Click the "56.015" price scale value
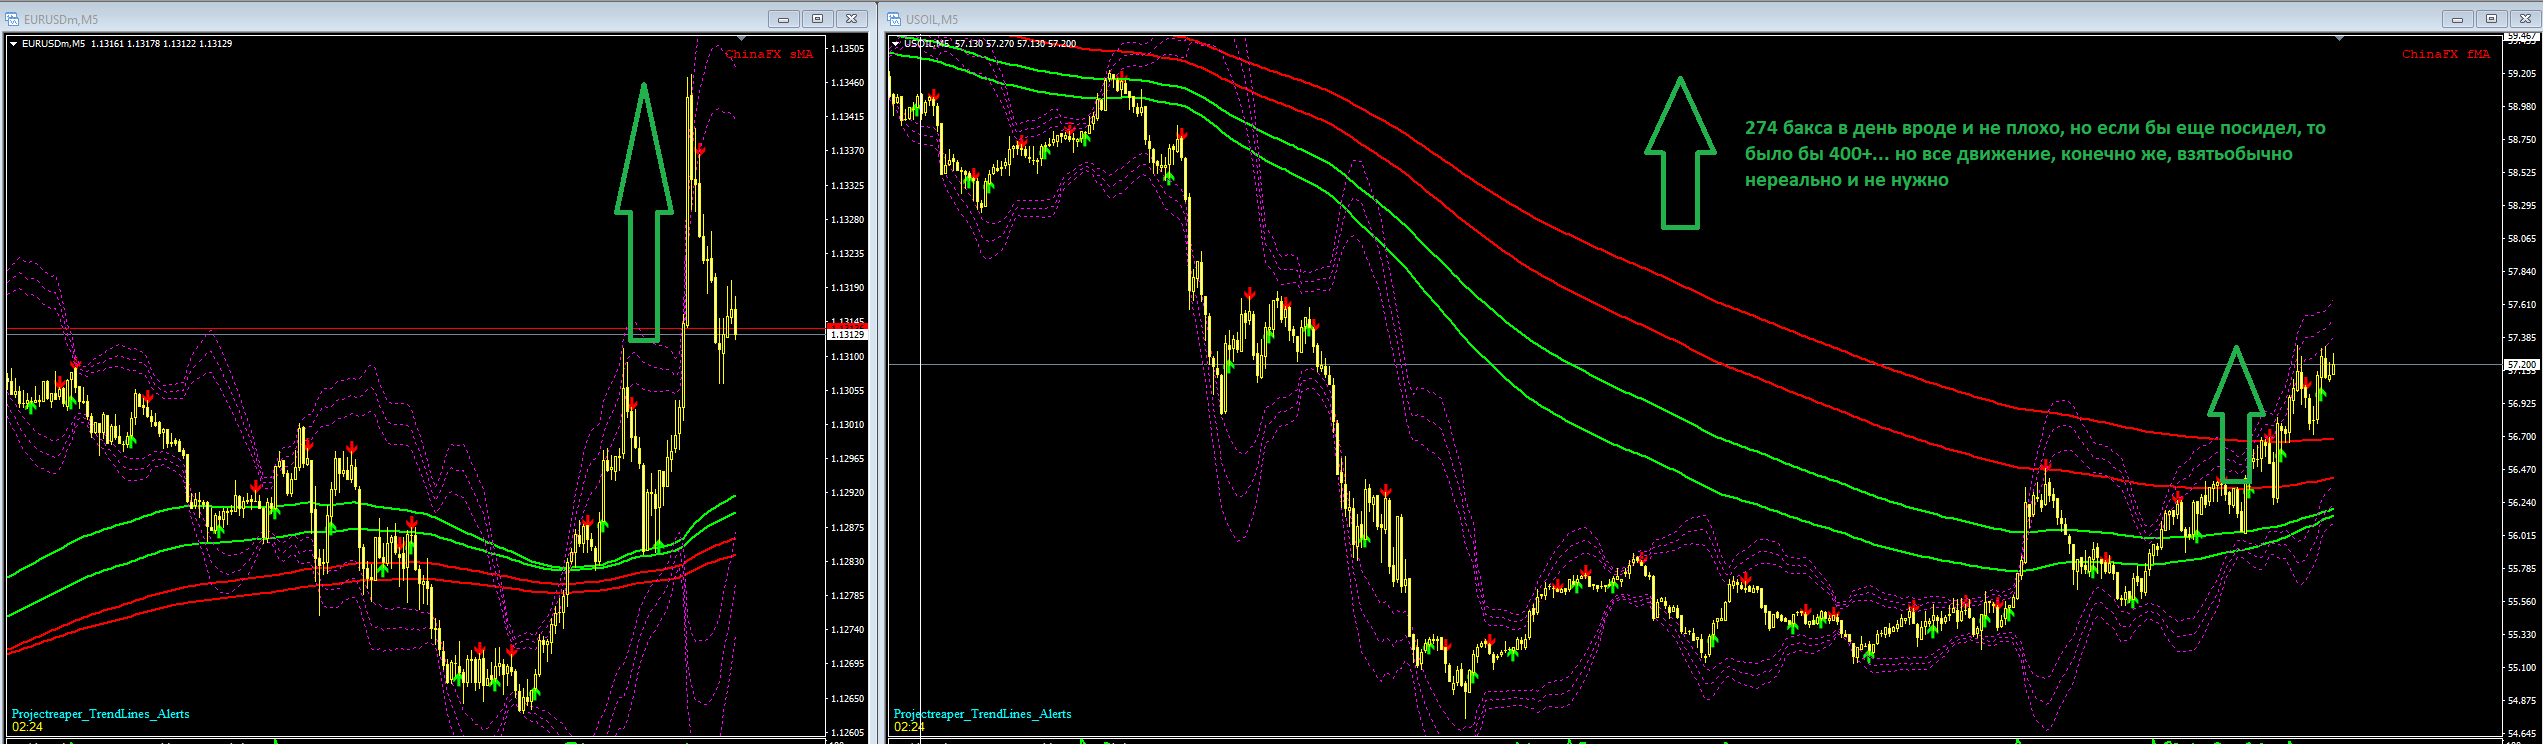This screenshot has width=2543, height=744. coord(2522,536)
